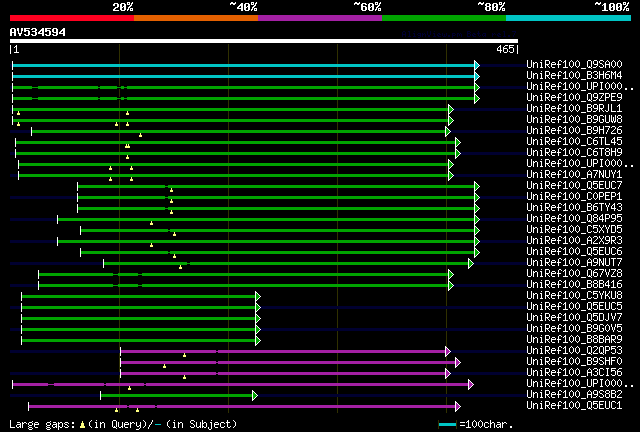Click the yellow gap marker under the B9H726 bar
Viewport: 640px width, 432px height.
(x=140, y=135)
